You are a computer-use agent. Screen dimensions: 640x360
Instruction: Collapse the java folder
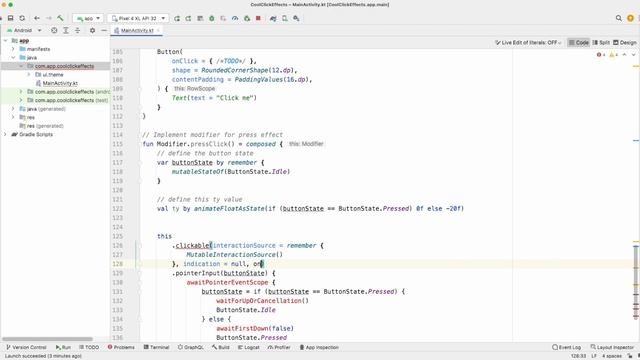tap(13, 58)
